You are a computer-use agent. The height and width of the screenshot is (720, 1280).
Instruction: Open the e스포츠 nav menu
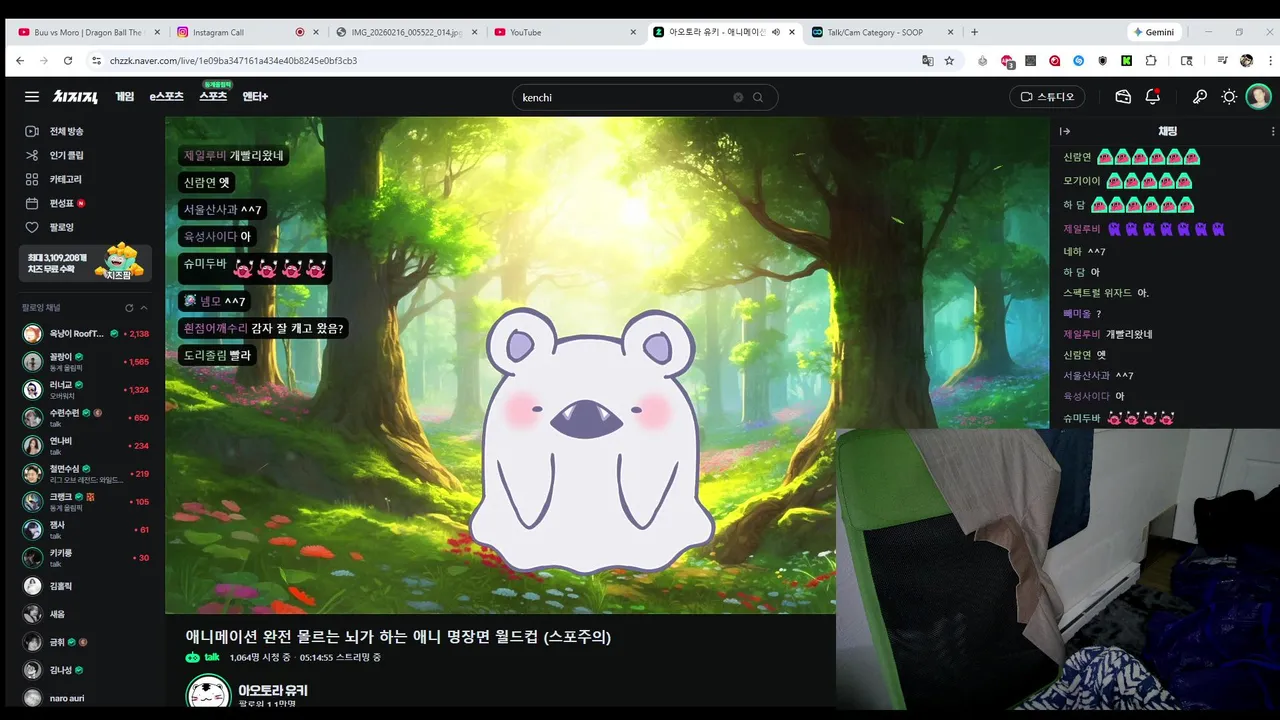[x=167, y=97]
